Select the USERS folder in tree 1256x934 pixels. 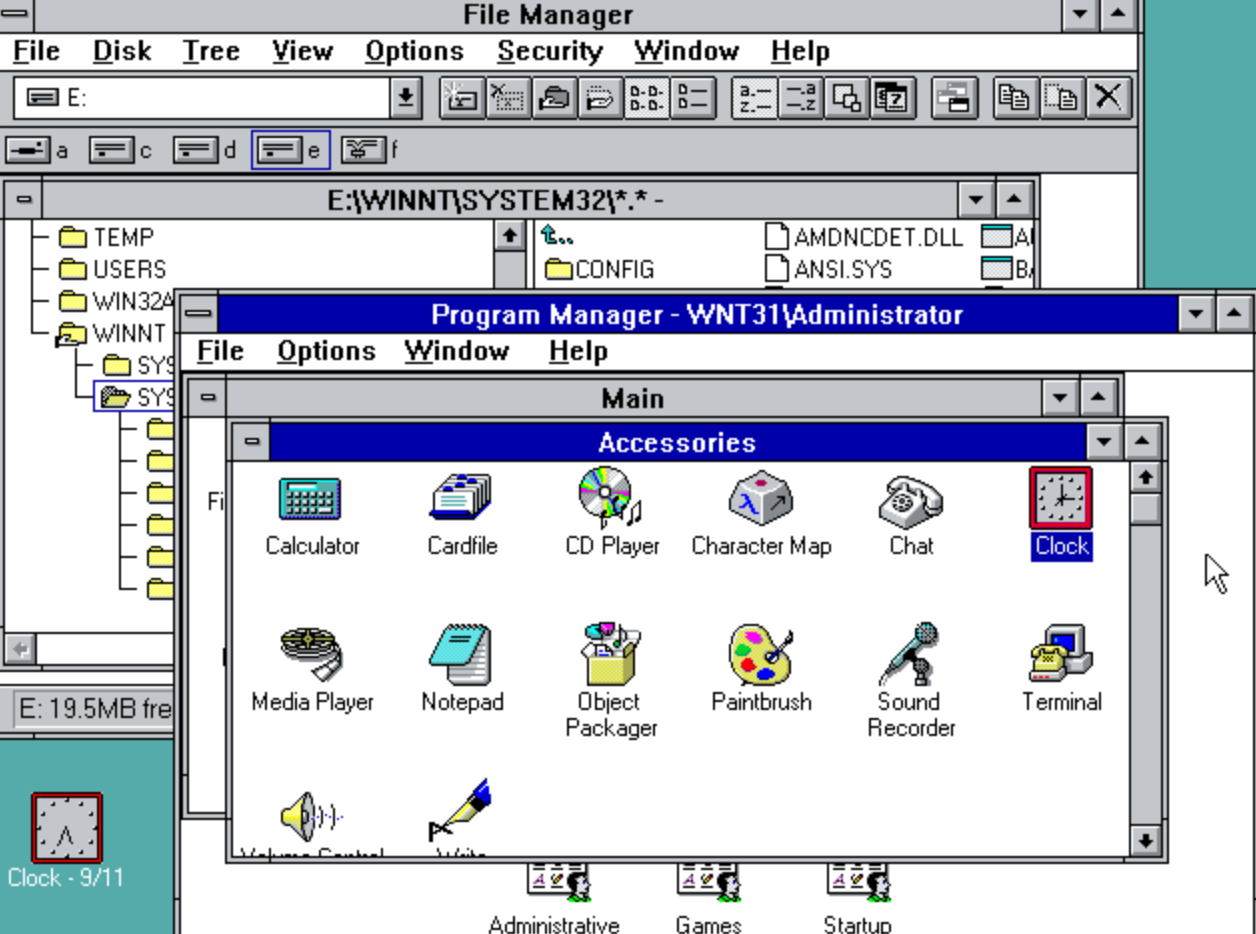point(112,269)
